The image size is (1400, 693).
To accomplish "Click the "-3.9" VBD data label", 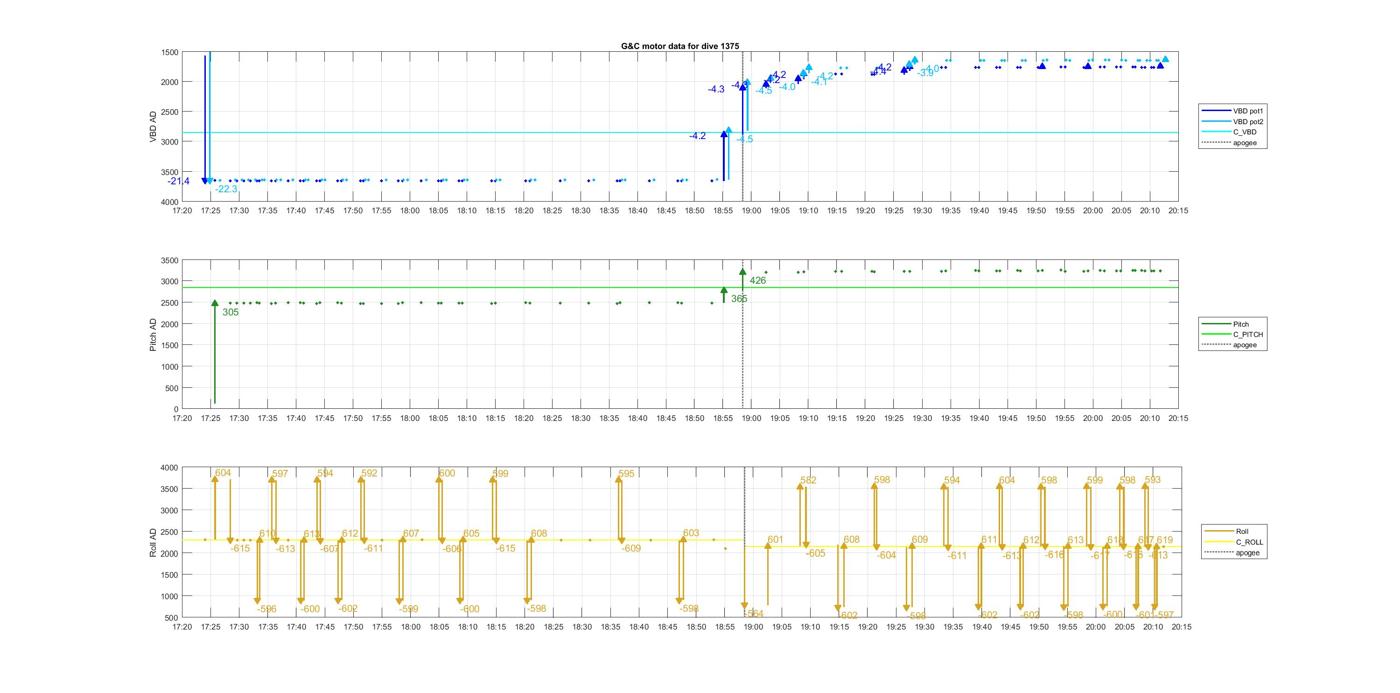I will (926, 73).
